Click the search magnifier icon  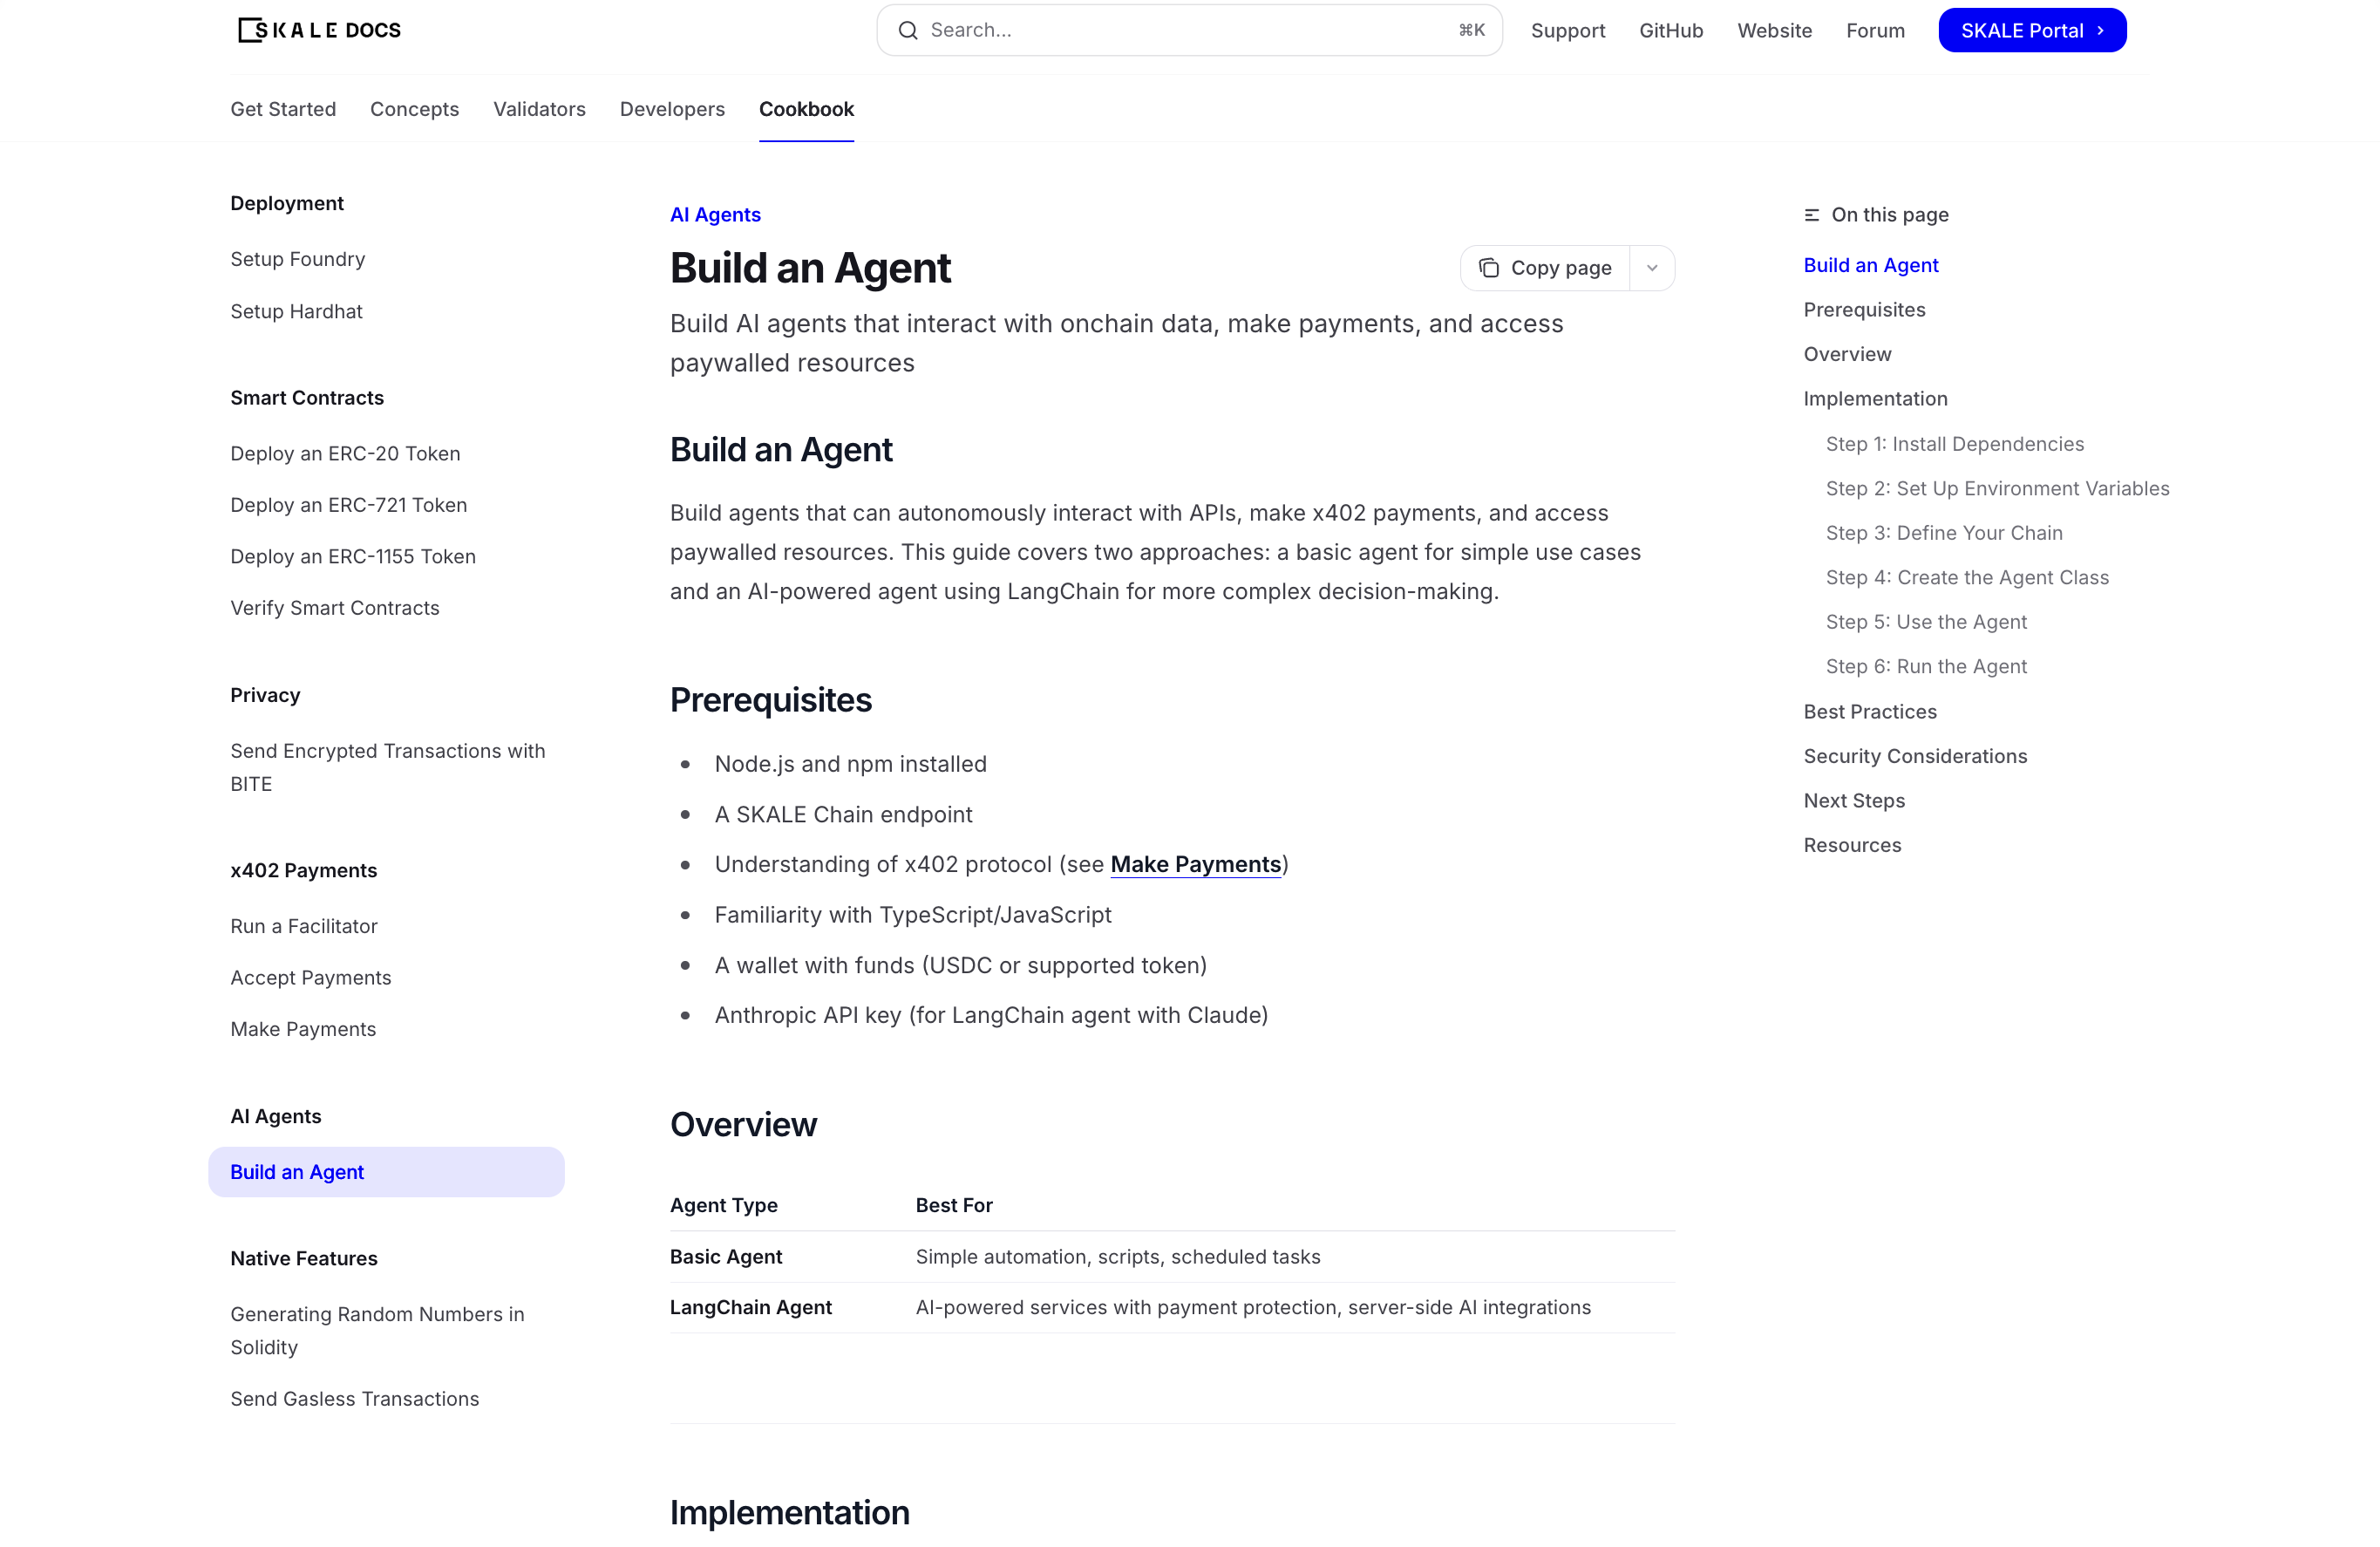coord(907,30)
